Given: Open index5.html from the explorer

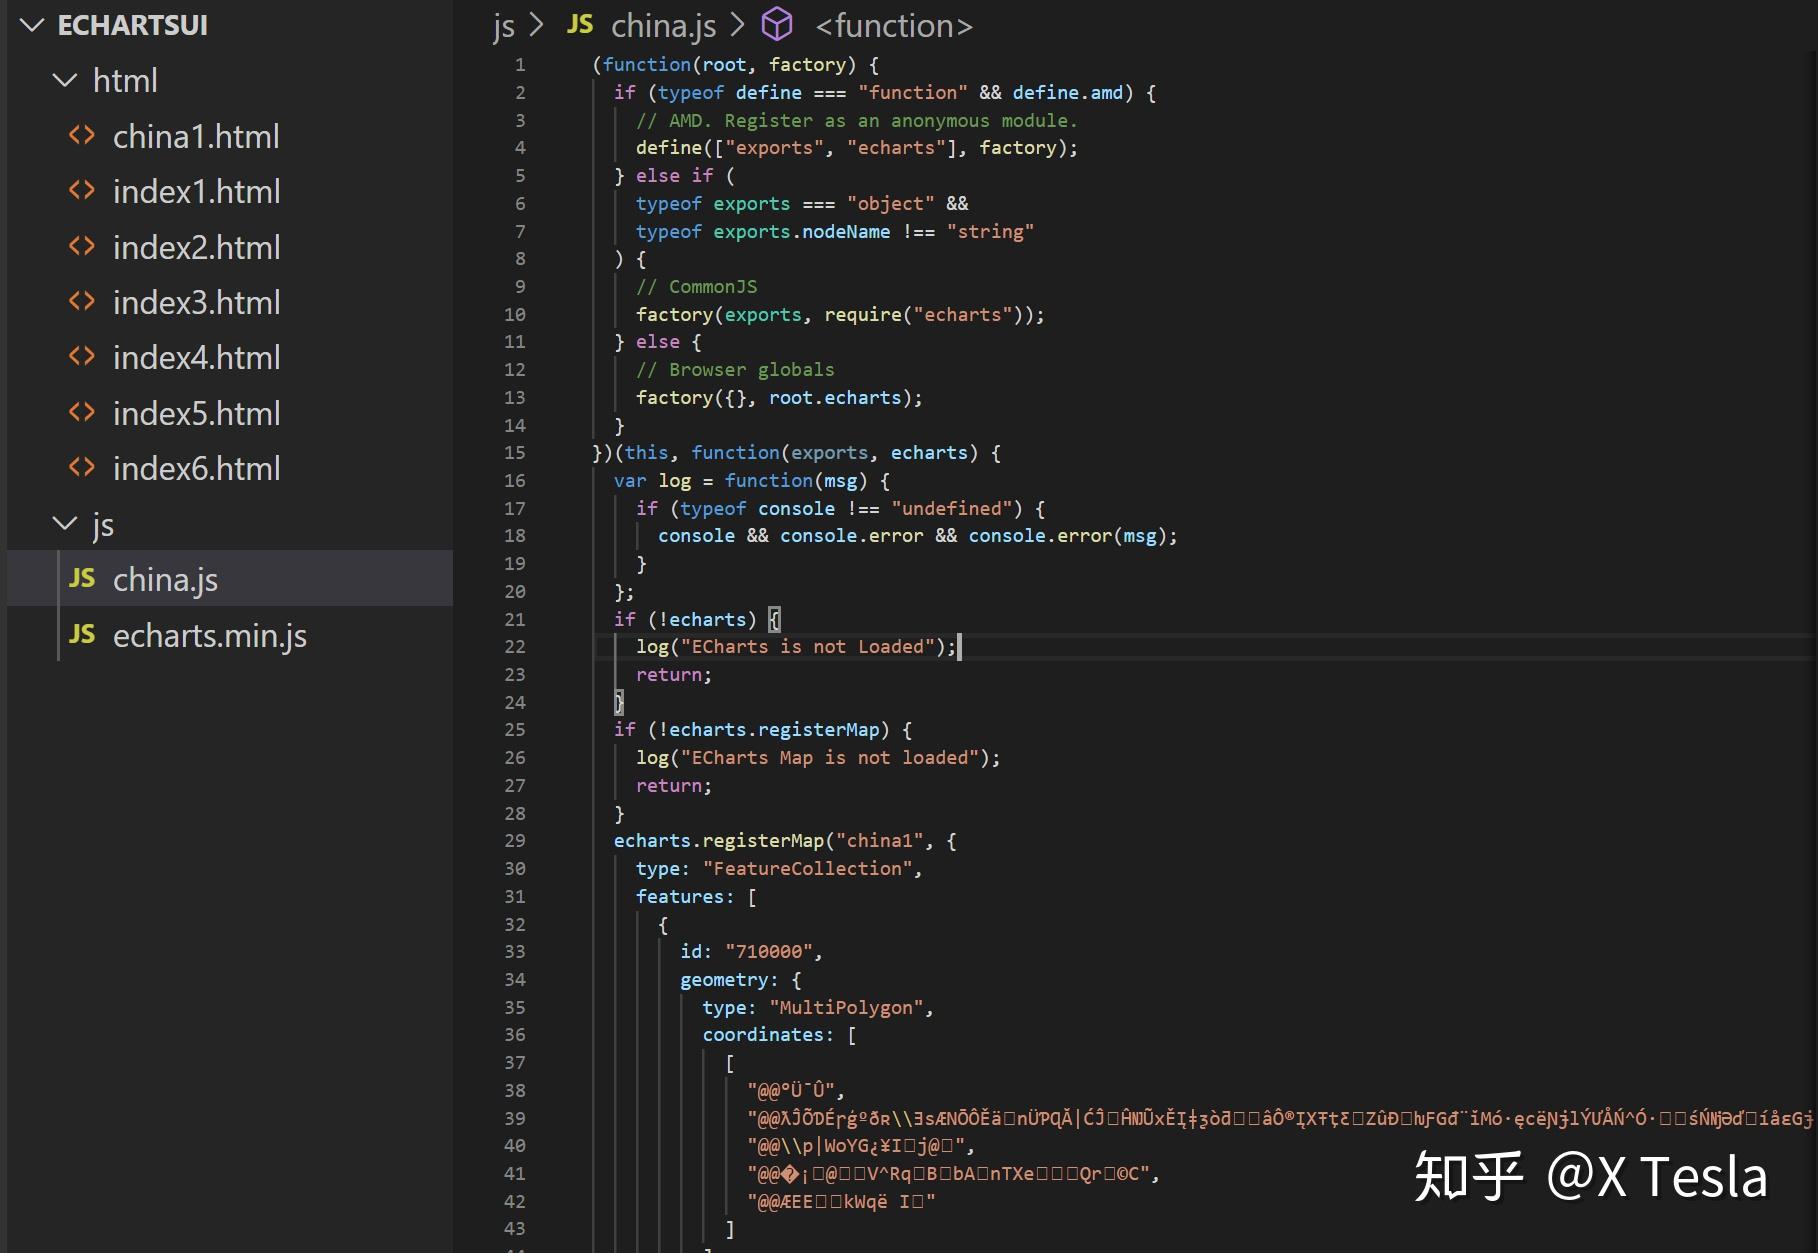Looking at the screenshot, I should coord(196,412).
